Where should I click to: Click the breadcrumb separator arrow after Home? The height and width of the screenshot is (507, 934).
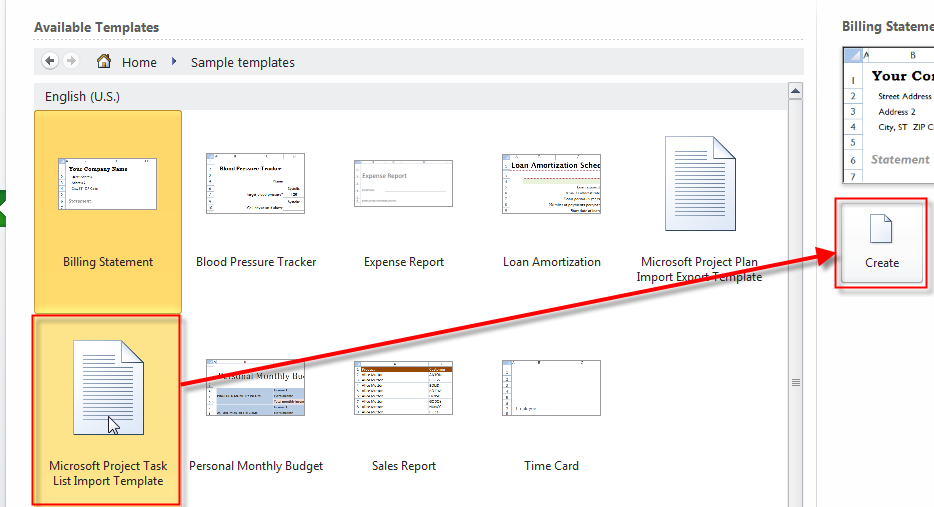[174, 62]
